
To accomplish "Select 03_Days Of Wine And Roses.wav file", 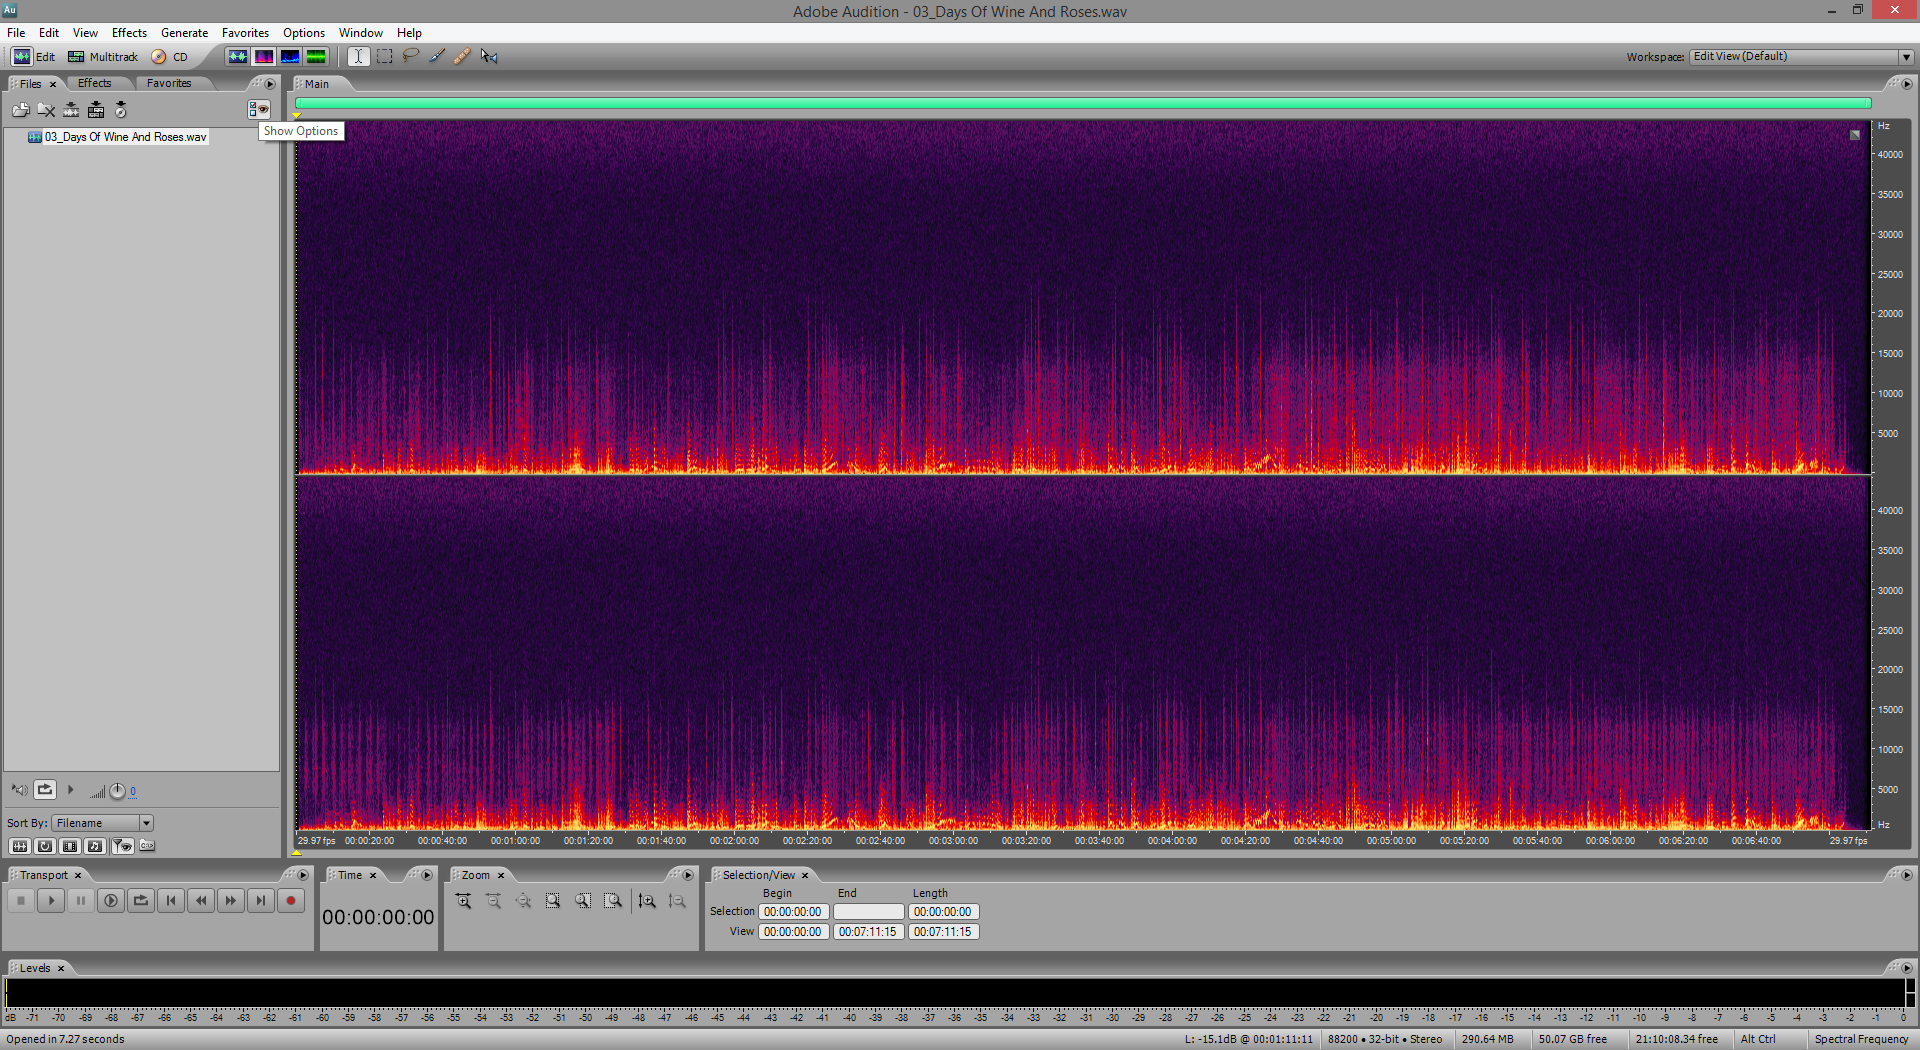I will tap(117, 137).
